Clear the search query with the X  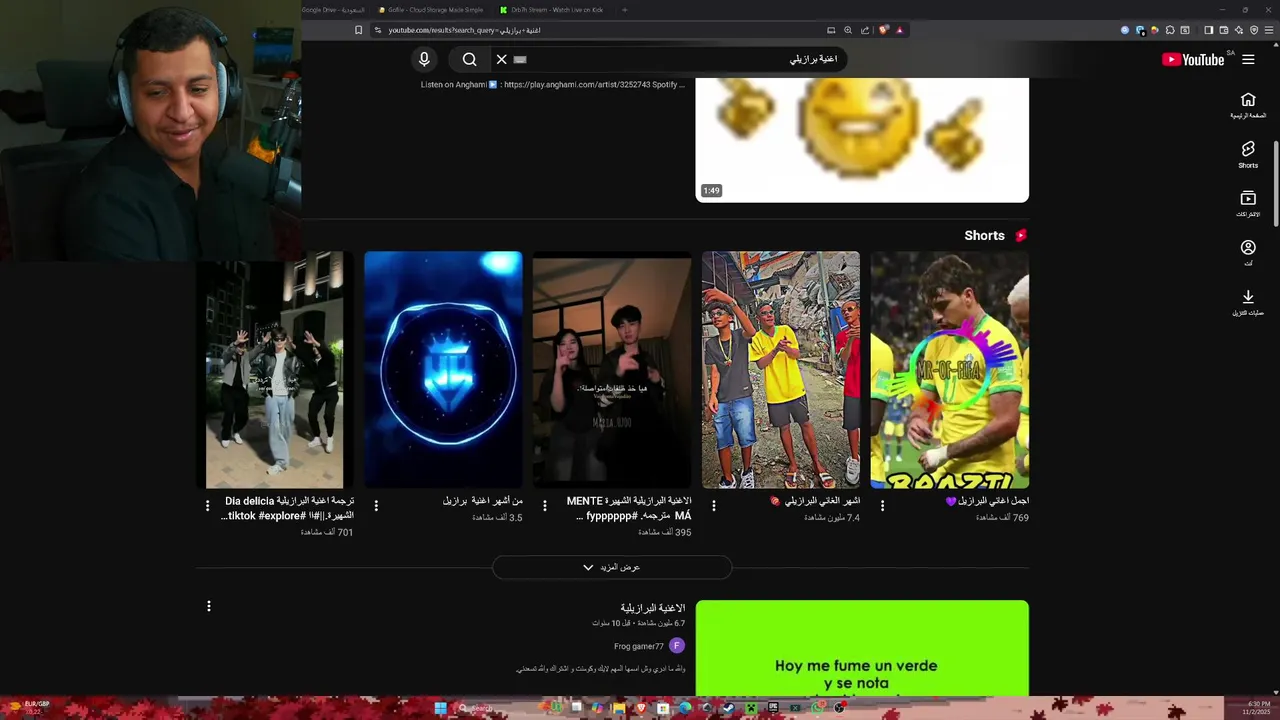click(x=502, y=59)
